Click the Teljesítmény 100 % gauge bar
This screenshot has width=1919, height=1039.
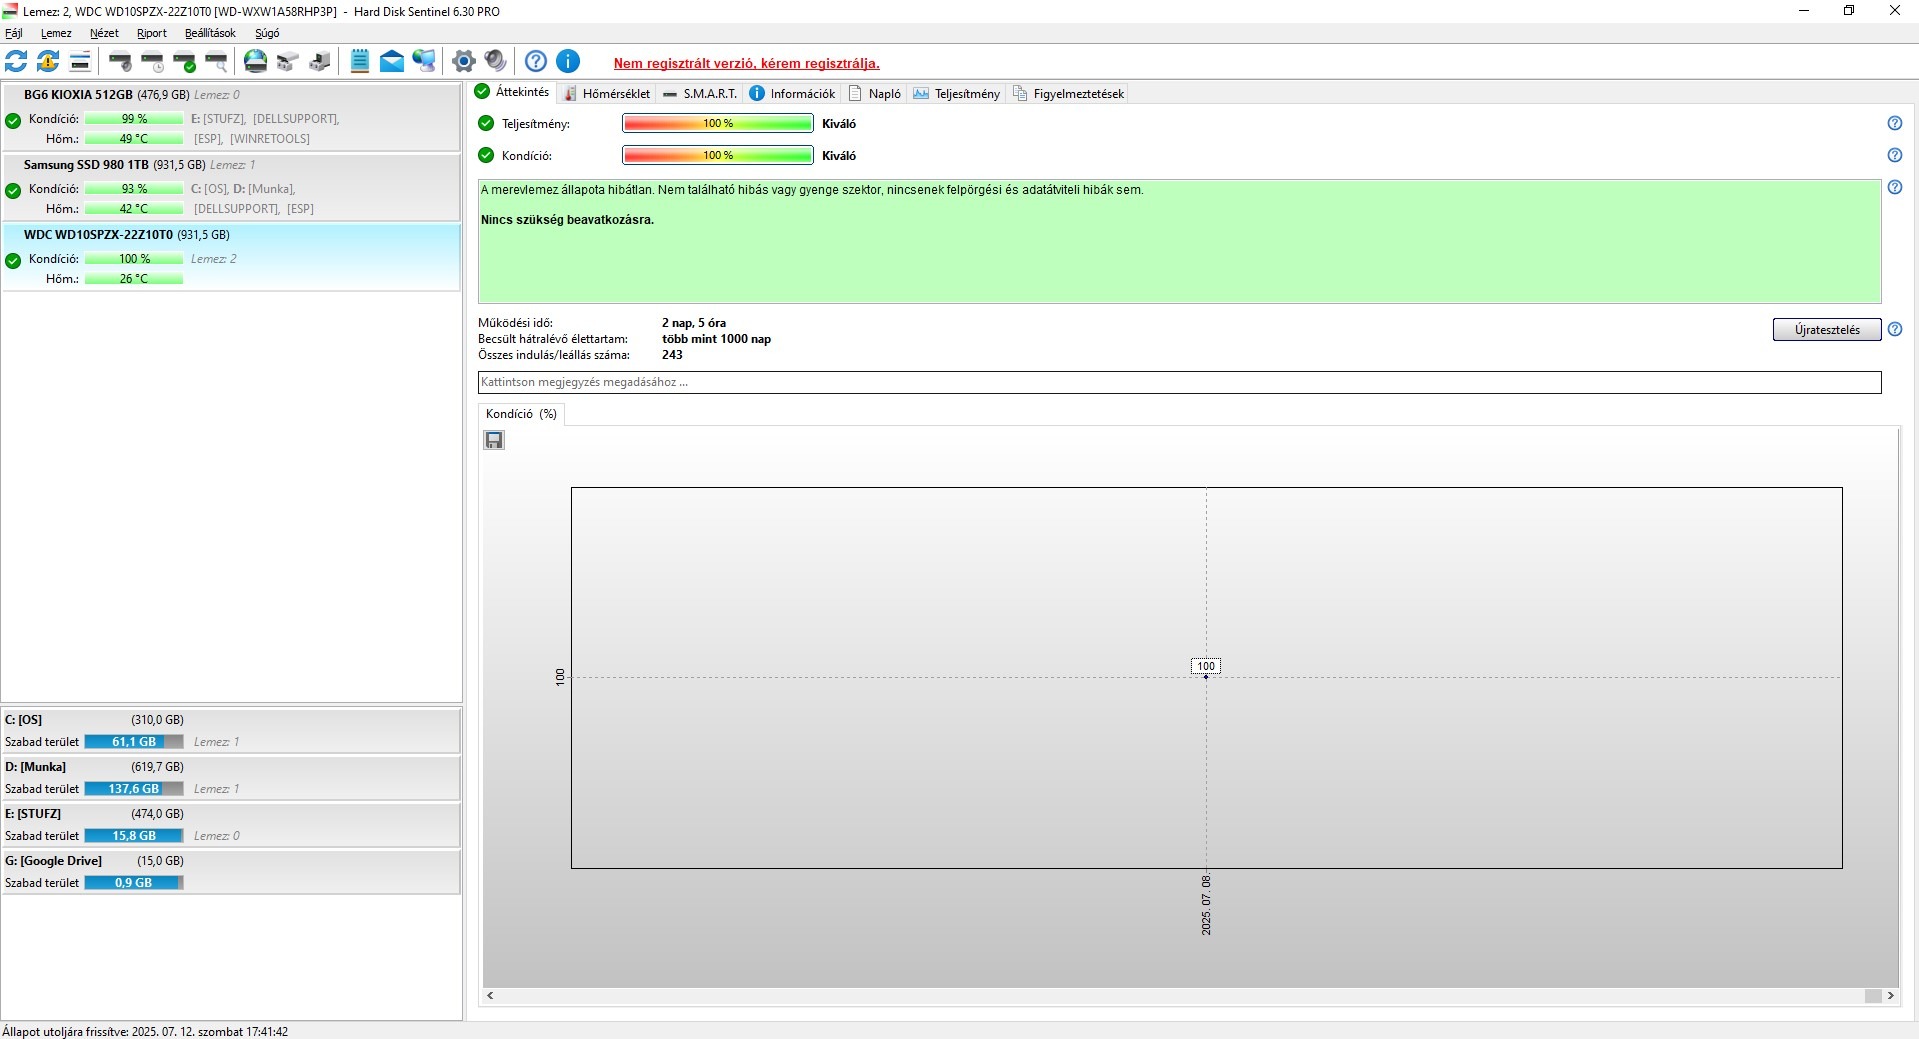pyautogui.click(x=718, y=124)
